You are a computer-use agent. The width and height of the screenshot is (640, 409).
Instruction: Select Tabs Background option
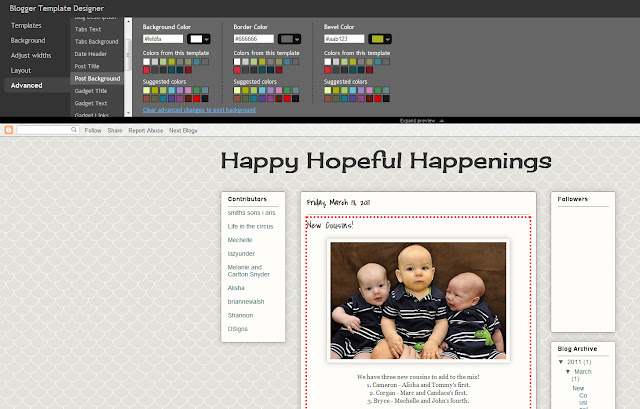(96, 42)
